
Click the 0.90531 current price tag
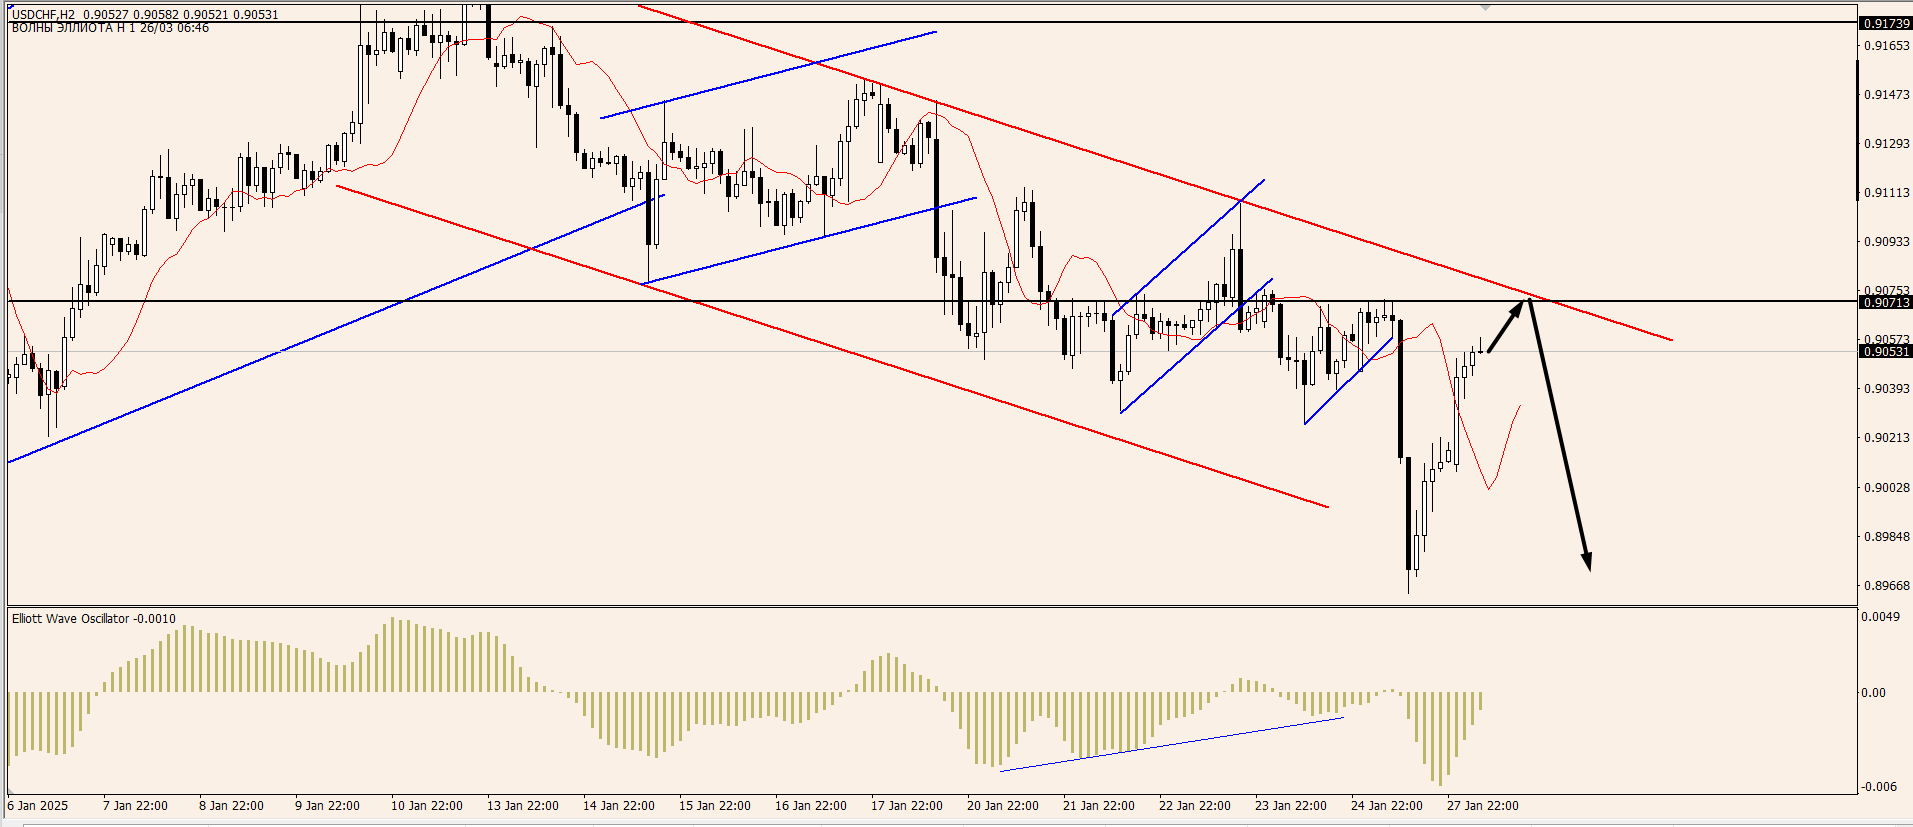point(1885,351)
